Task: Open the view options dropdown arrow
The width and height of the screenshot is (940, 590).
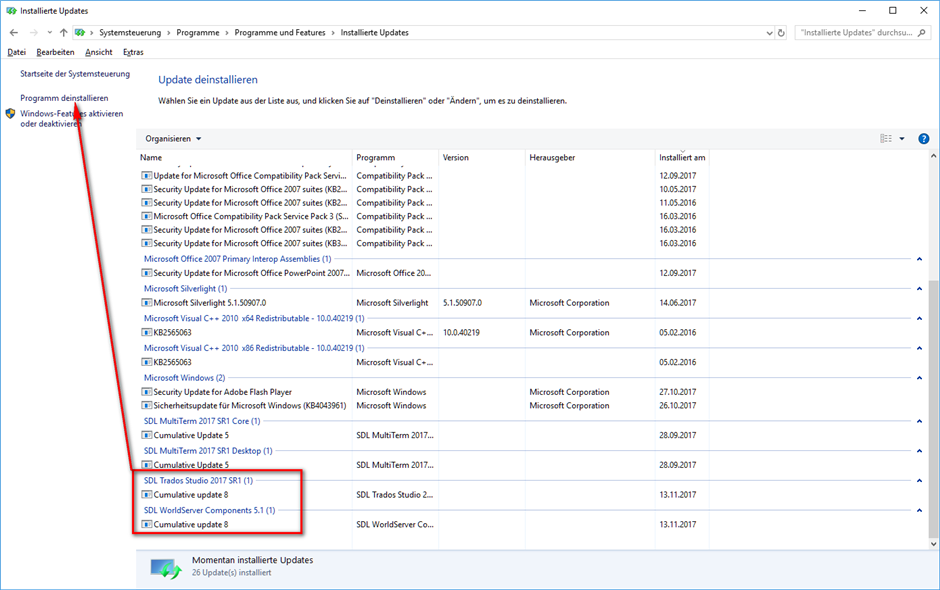Action: (x=902, y=139)
